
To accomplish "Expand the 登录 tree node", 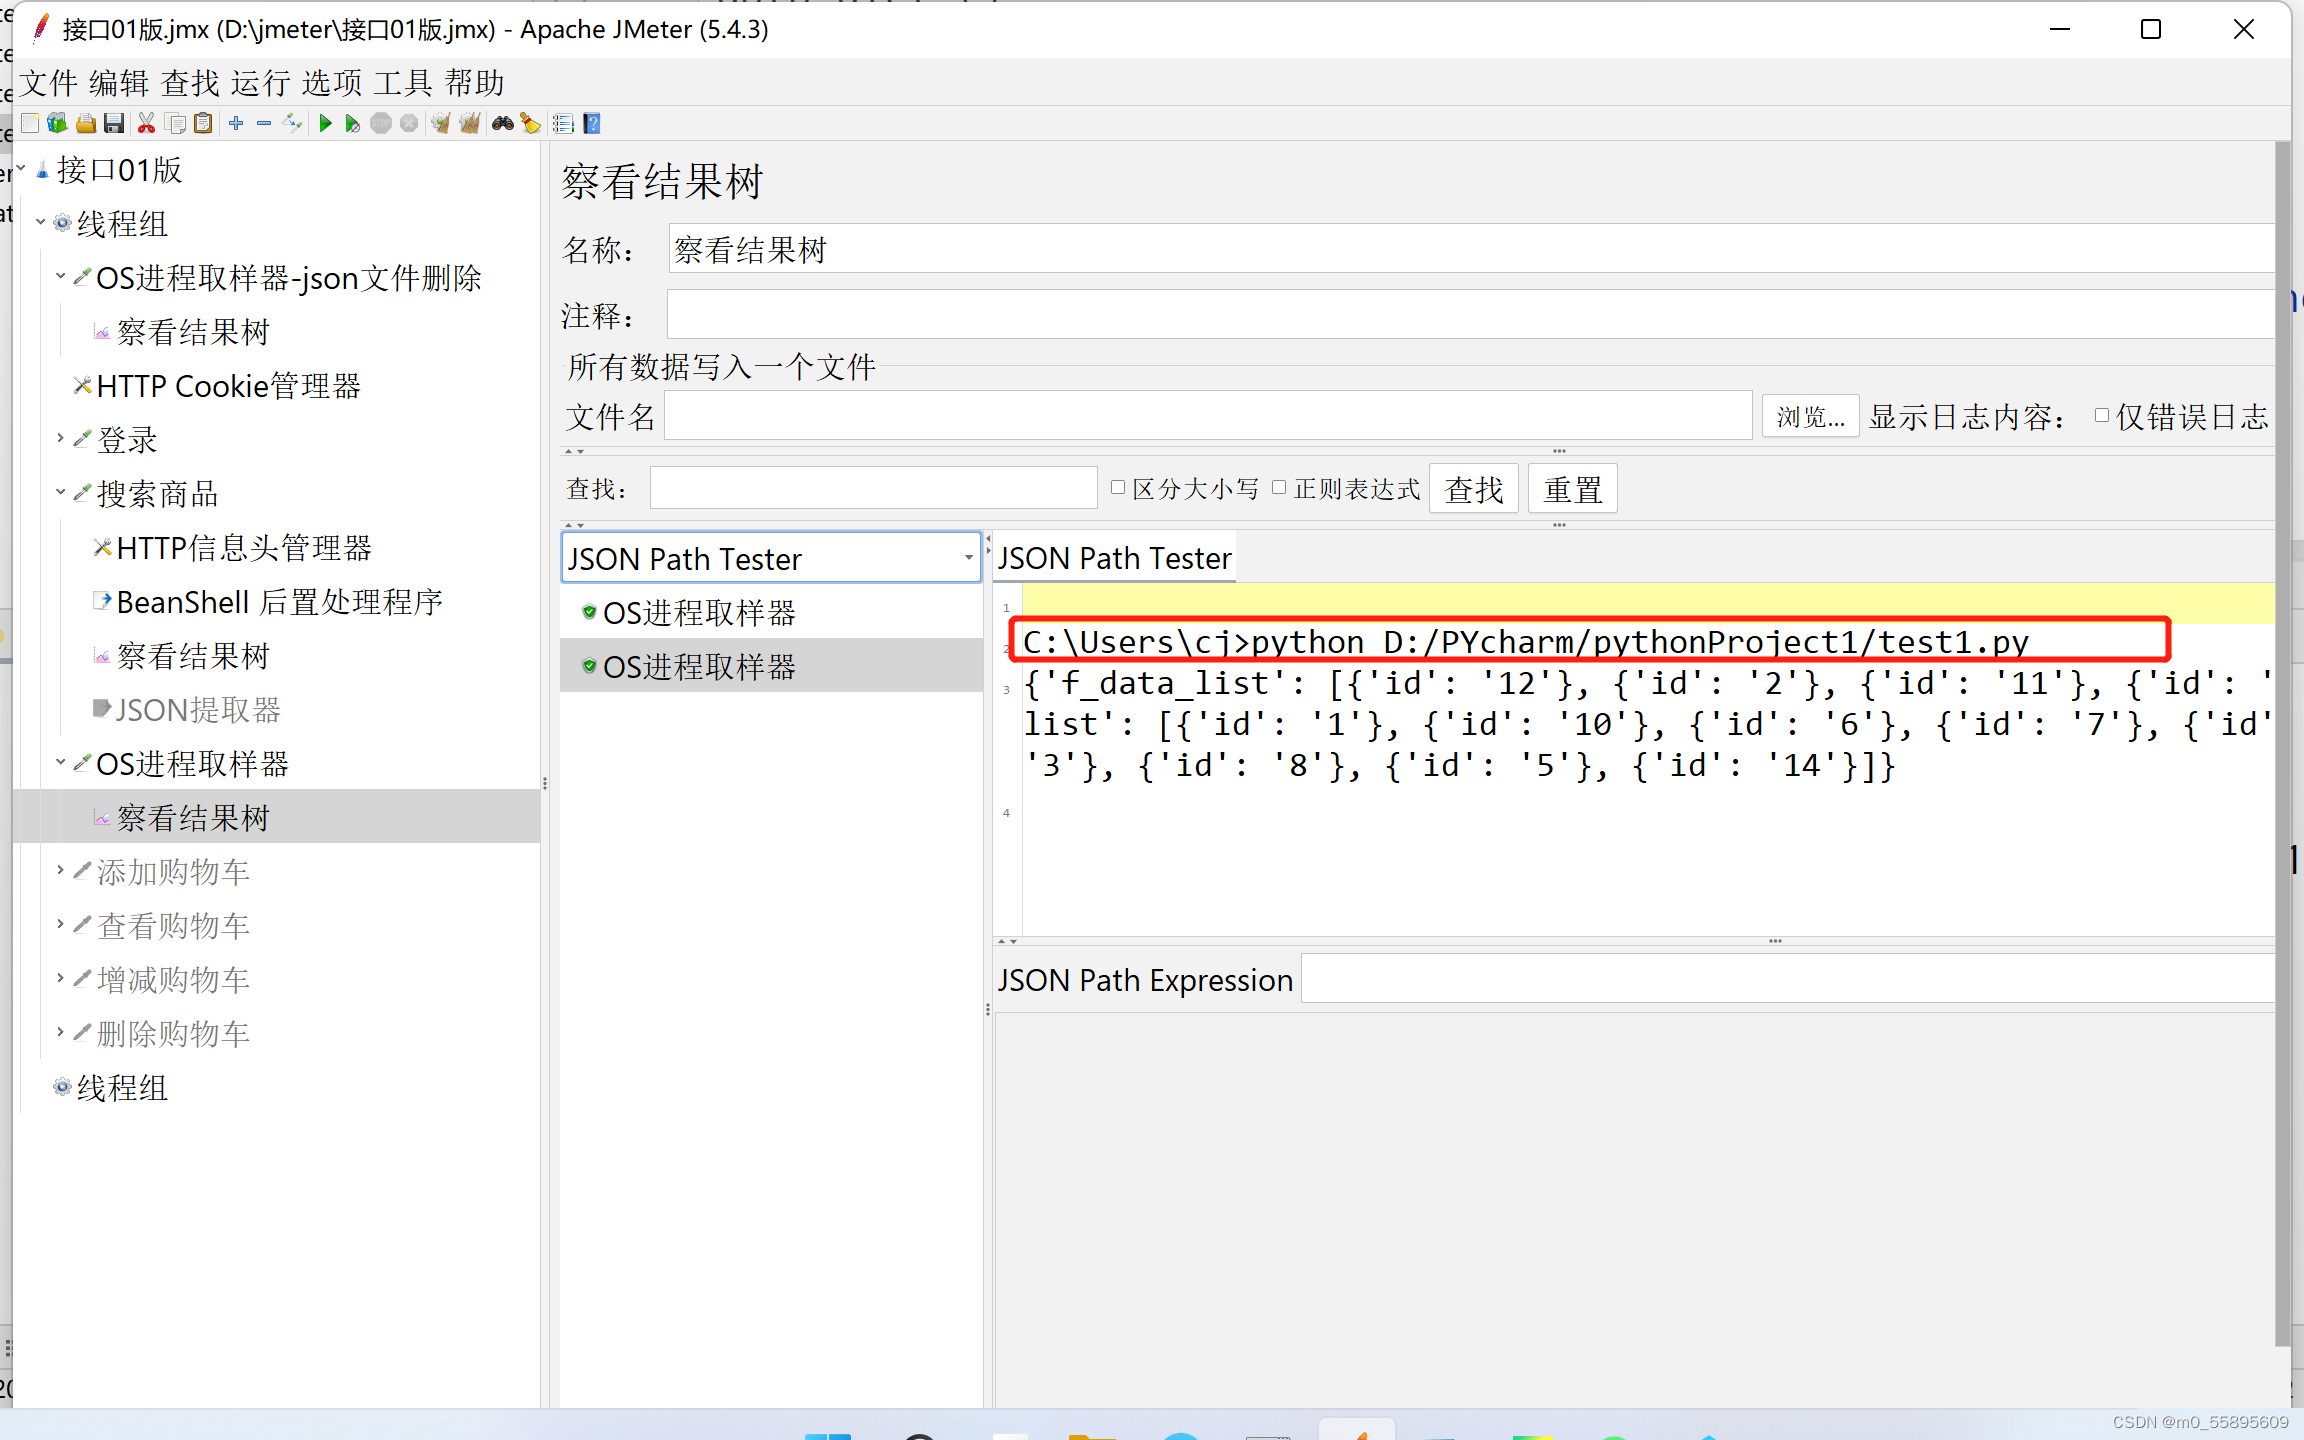I will (60, 438).
